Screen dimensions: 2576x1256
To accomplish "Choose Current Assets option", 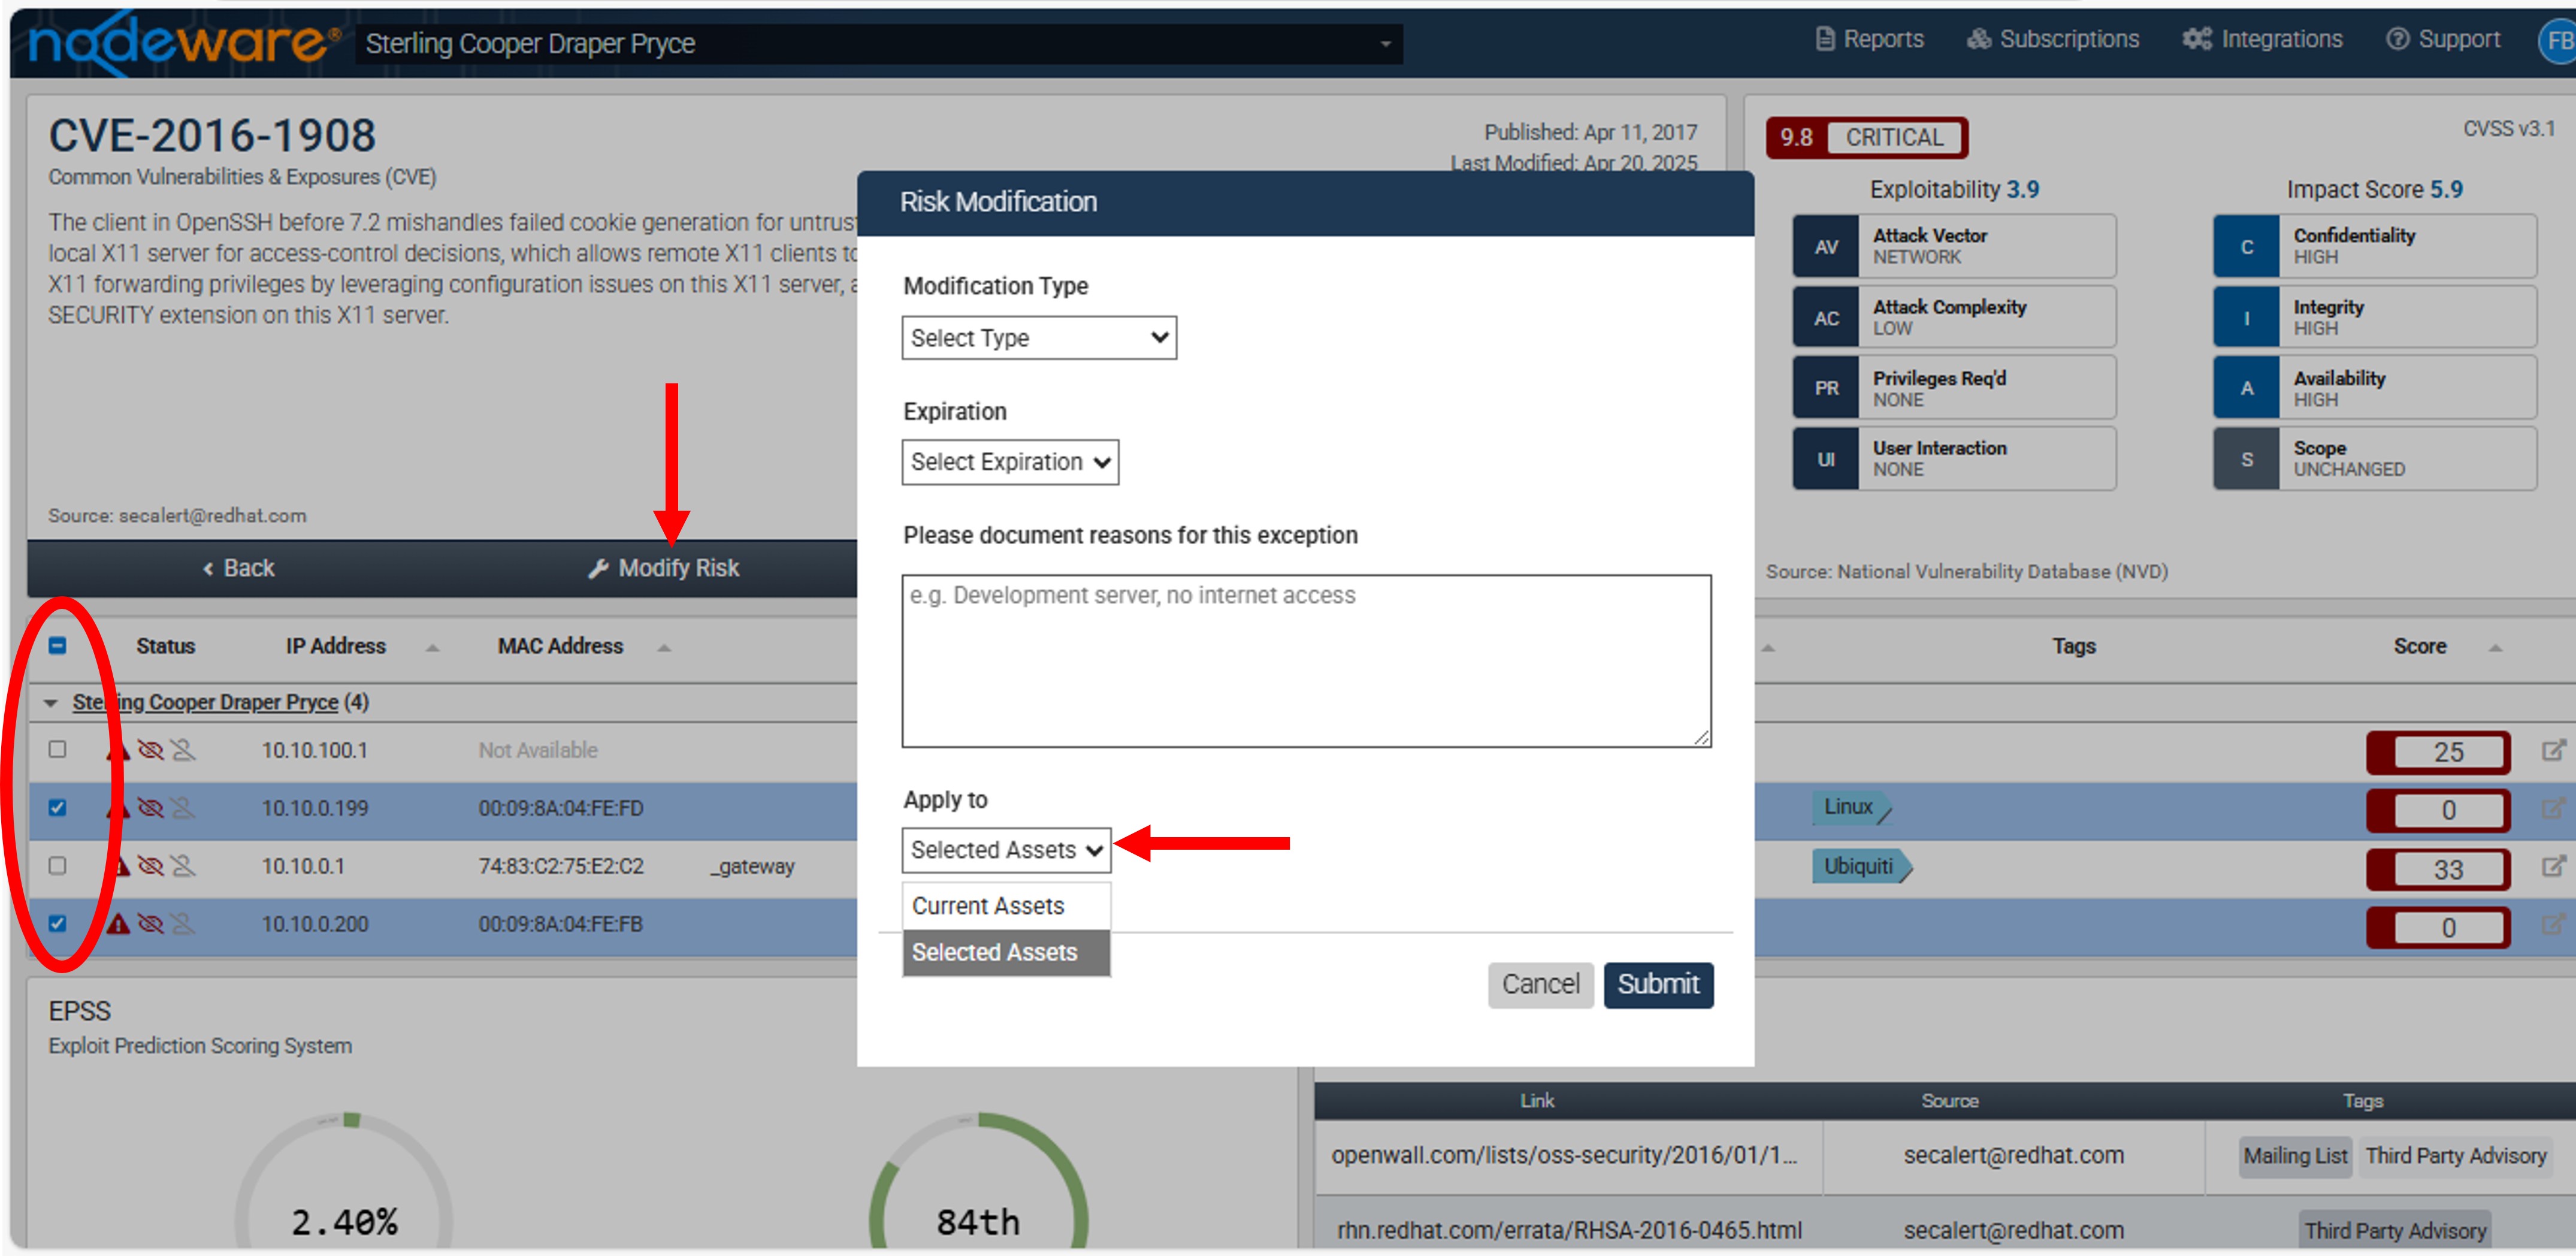I will coord(1006,906).
